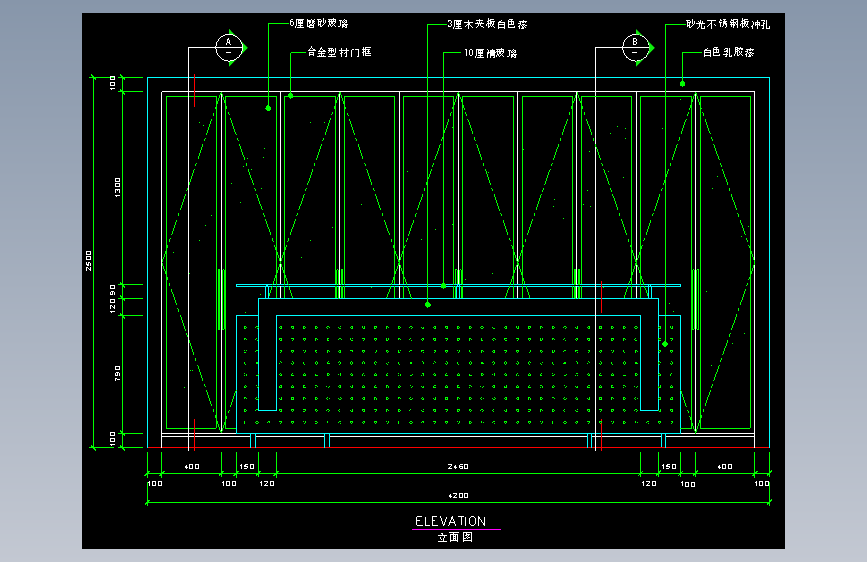Select the "10厘清玻璃" annotation text
The height and width of the screenshot is (562, 867).
coord(490,53)
